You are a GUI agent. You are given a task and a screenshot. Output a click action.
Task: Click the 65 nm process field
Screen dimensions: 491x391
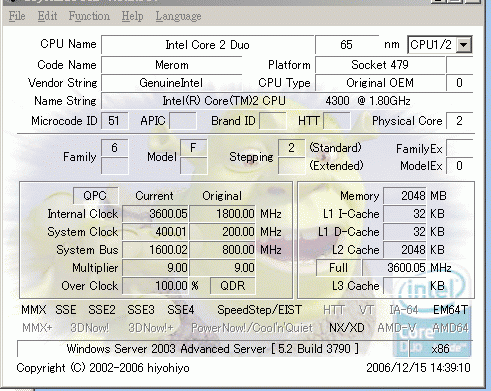[347, 45]
